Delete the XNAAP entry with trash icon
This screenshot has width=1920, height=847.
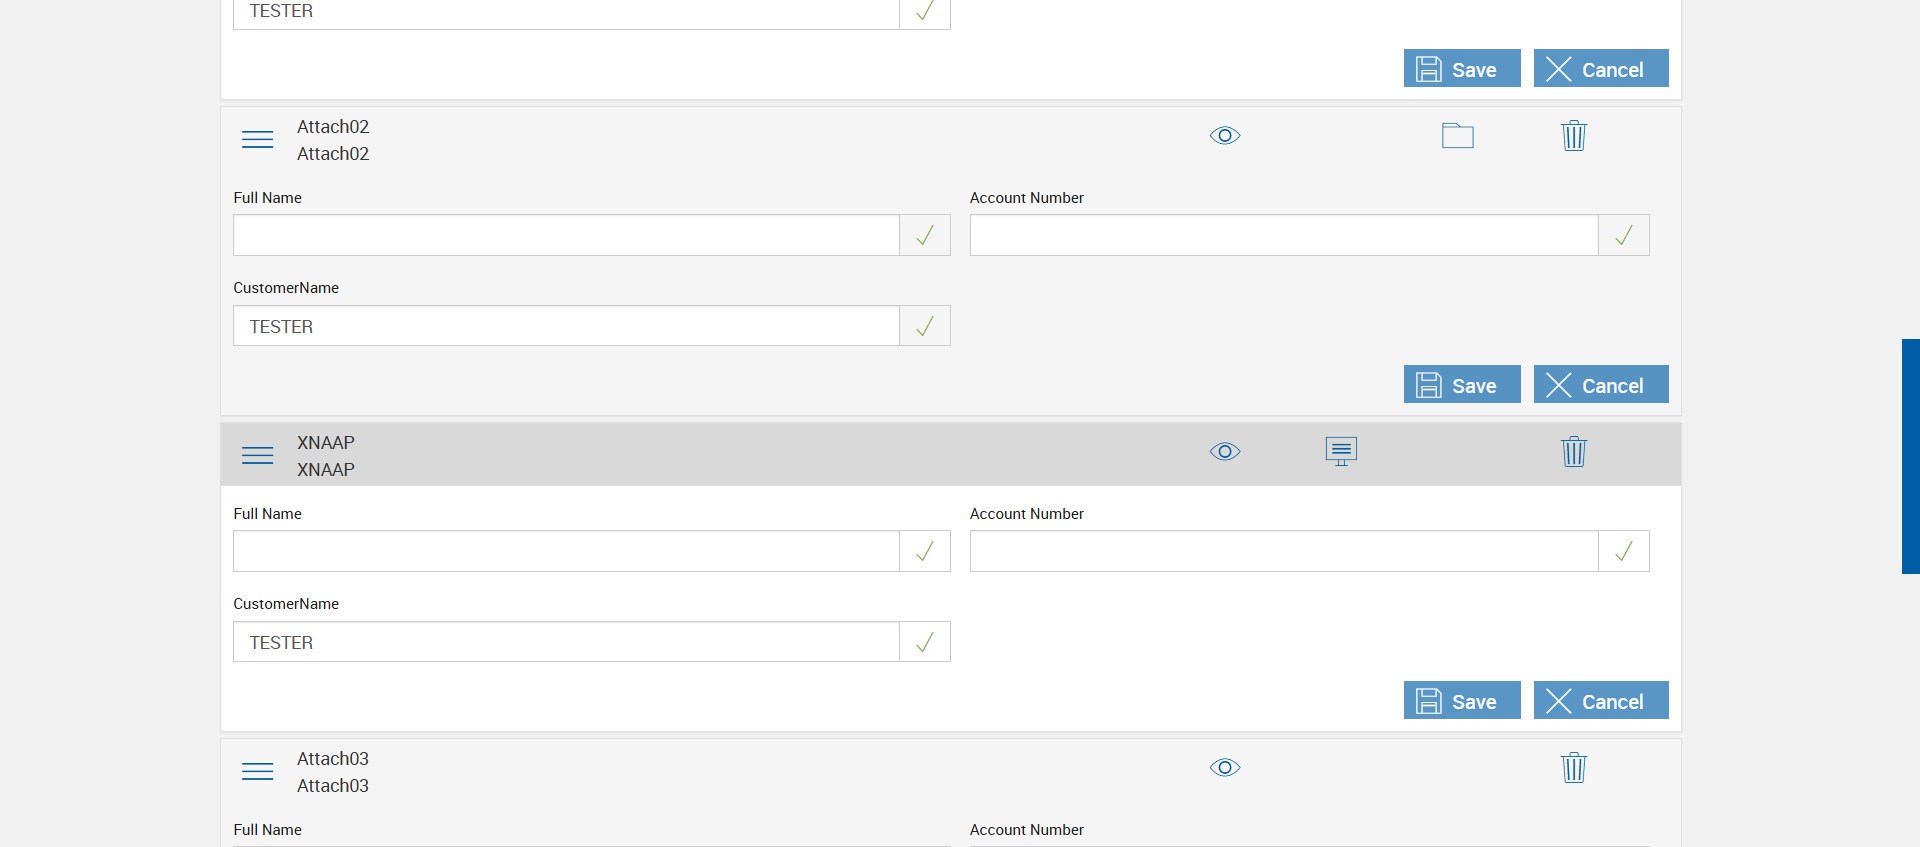[x=1573, y=451]
